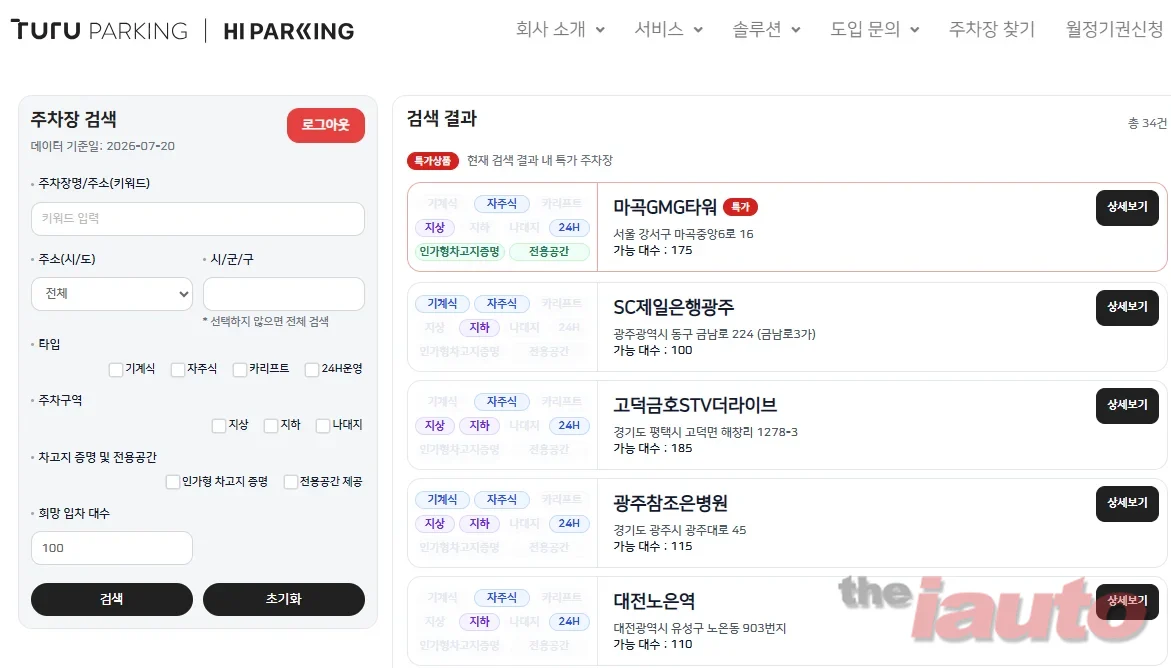Click the 초기화 reset button
The height and width of the screenshot is (668, 1171).
pyautogui.click(x=284, y=599)
